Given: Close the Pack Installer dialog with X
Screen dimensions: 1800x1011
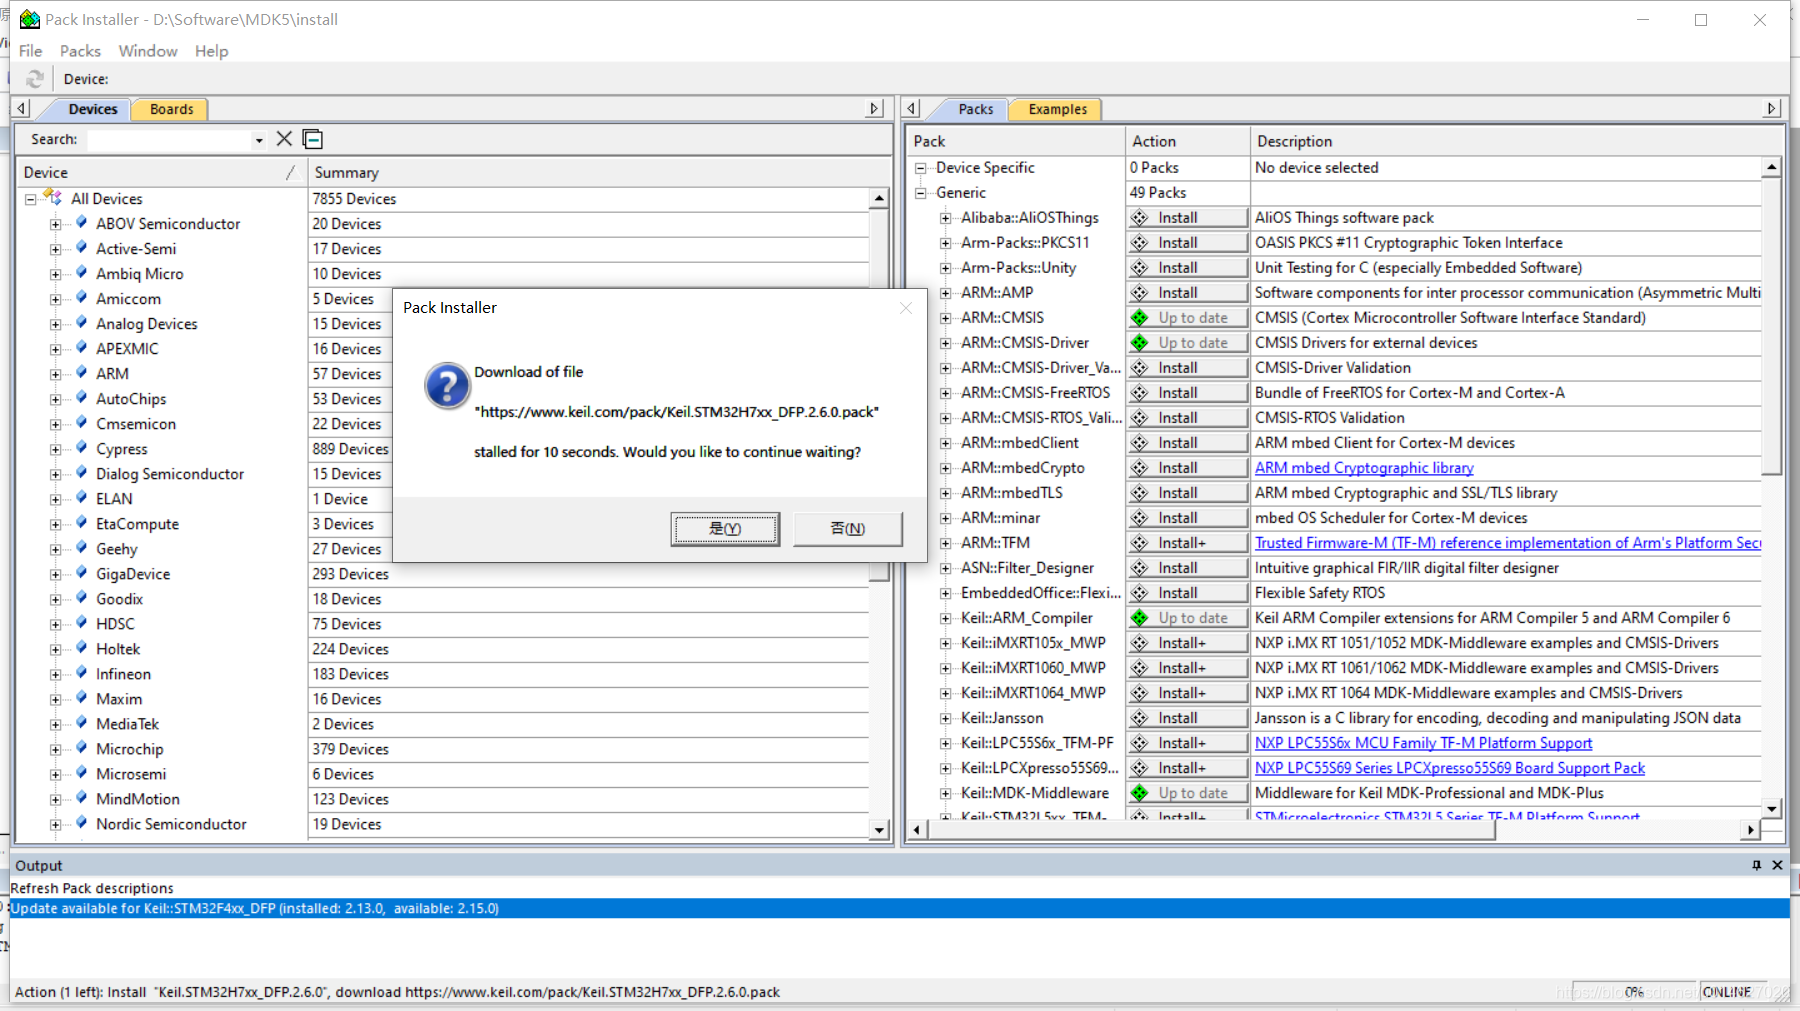Looking at the screenshot, I should (906, 308).
